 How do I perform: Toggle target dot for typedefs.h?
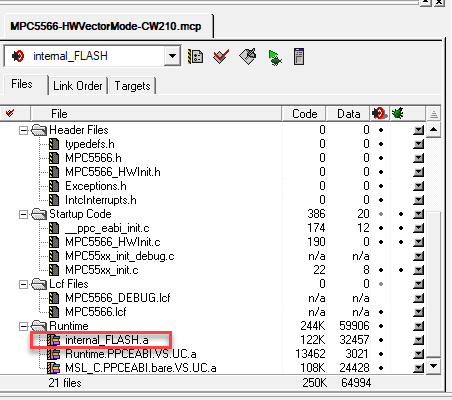[381, 144]
